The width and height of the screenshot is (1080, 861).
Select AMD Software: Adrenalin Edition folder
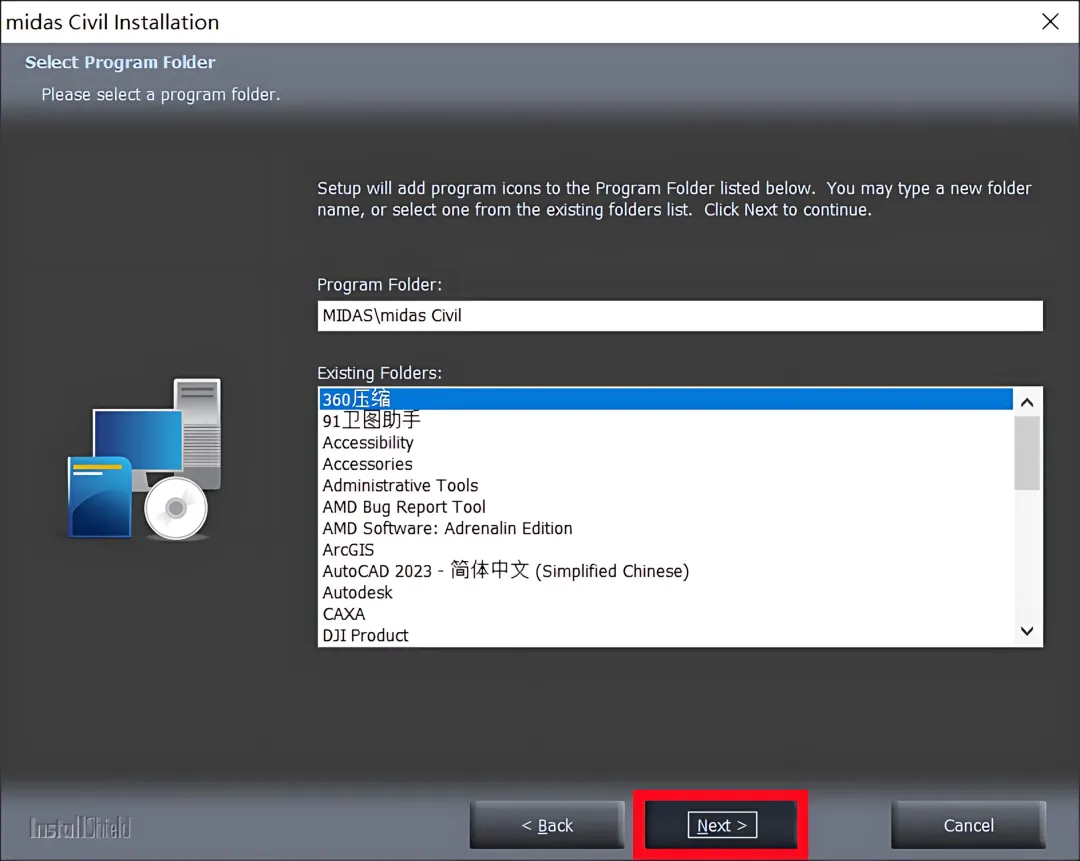click(x=665, y=528)
